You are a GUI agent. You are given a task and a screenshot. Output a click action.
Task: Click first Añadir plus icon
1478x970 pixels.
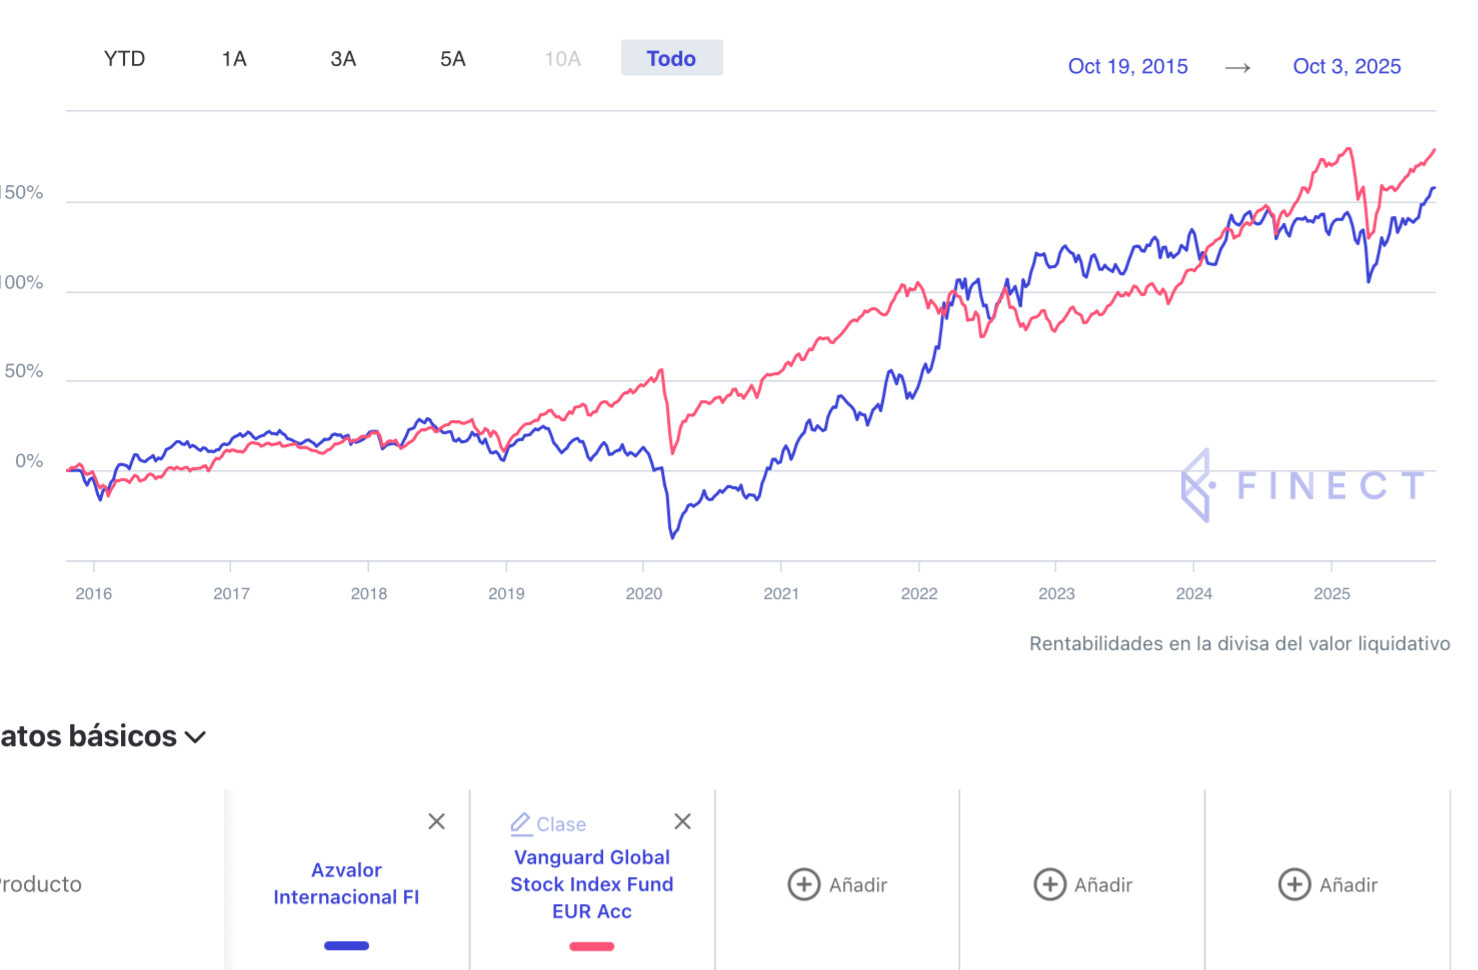[x=804, y=884]
